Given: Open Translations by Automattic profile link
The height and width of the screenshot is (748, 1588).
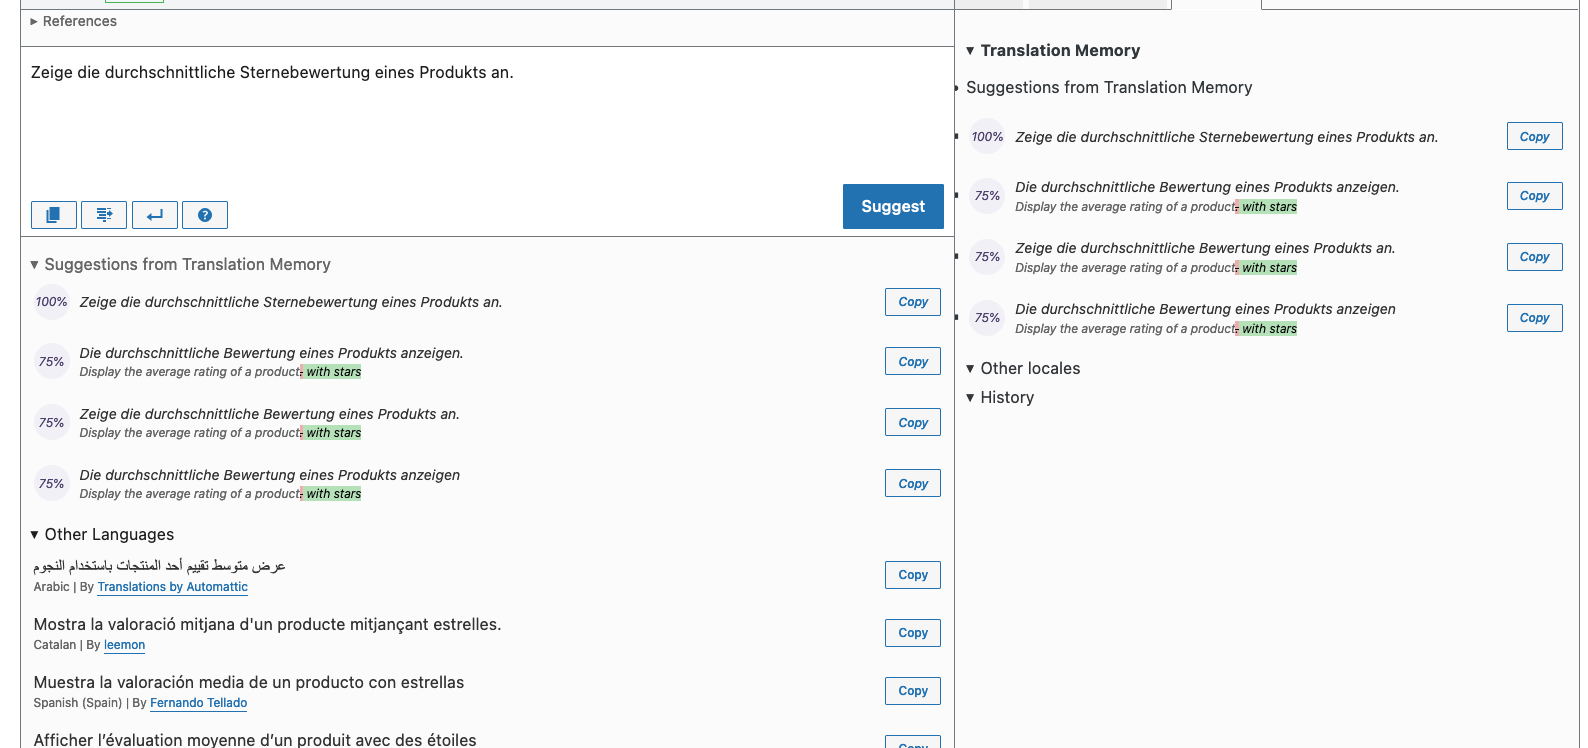Looking at the screenshot, I should 172,587.
